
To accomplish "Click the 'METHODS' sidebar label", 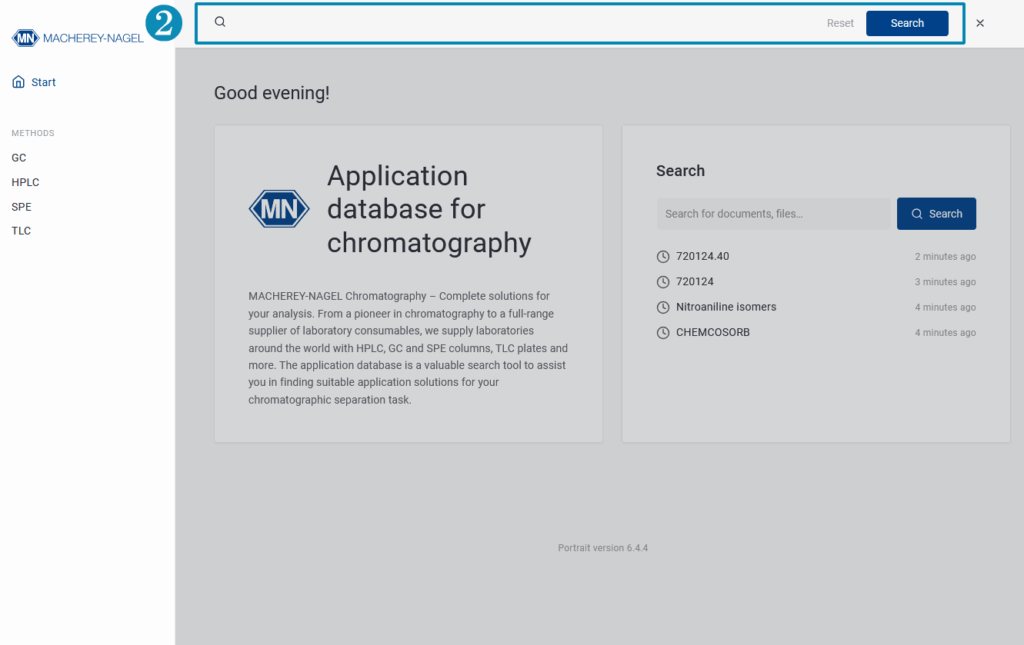I will [x=33, y=133].
